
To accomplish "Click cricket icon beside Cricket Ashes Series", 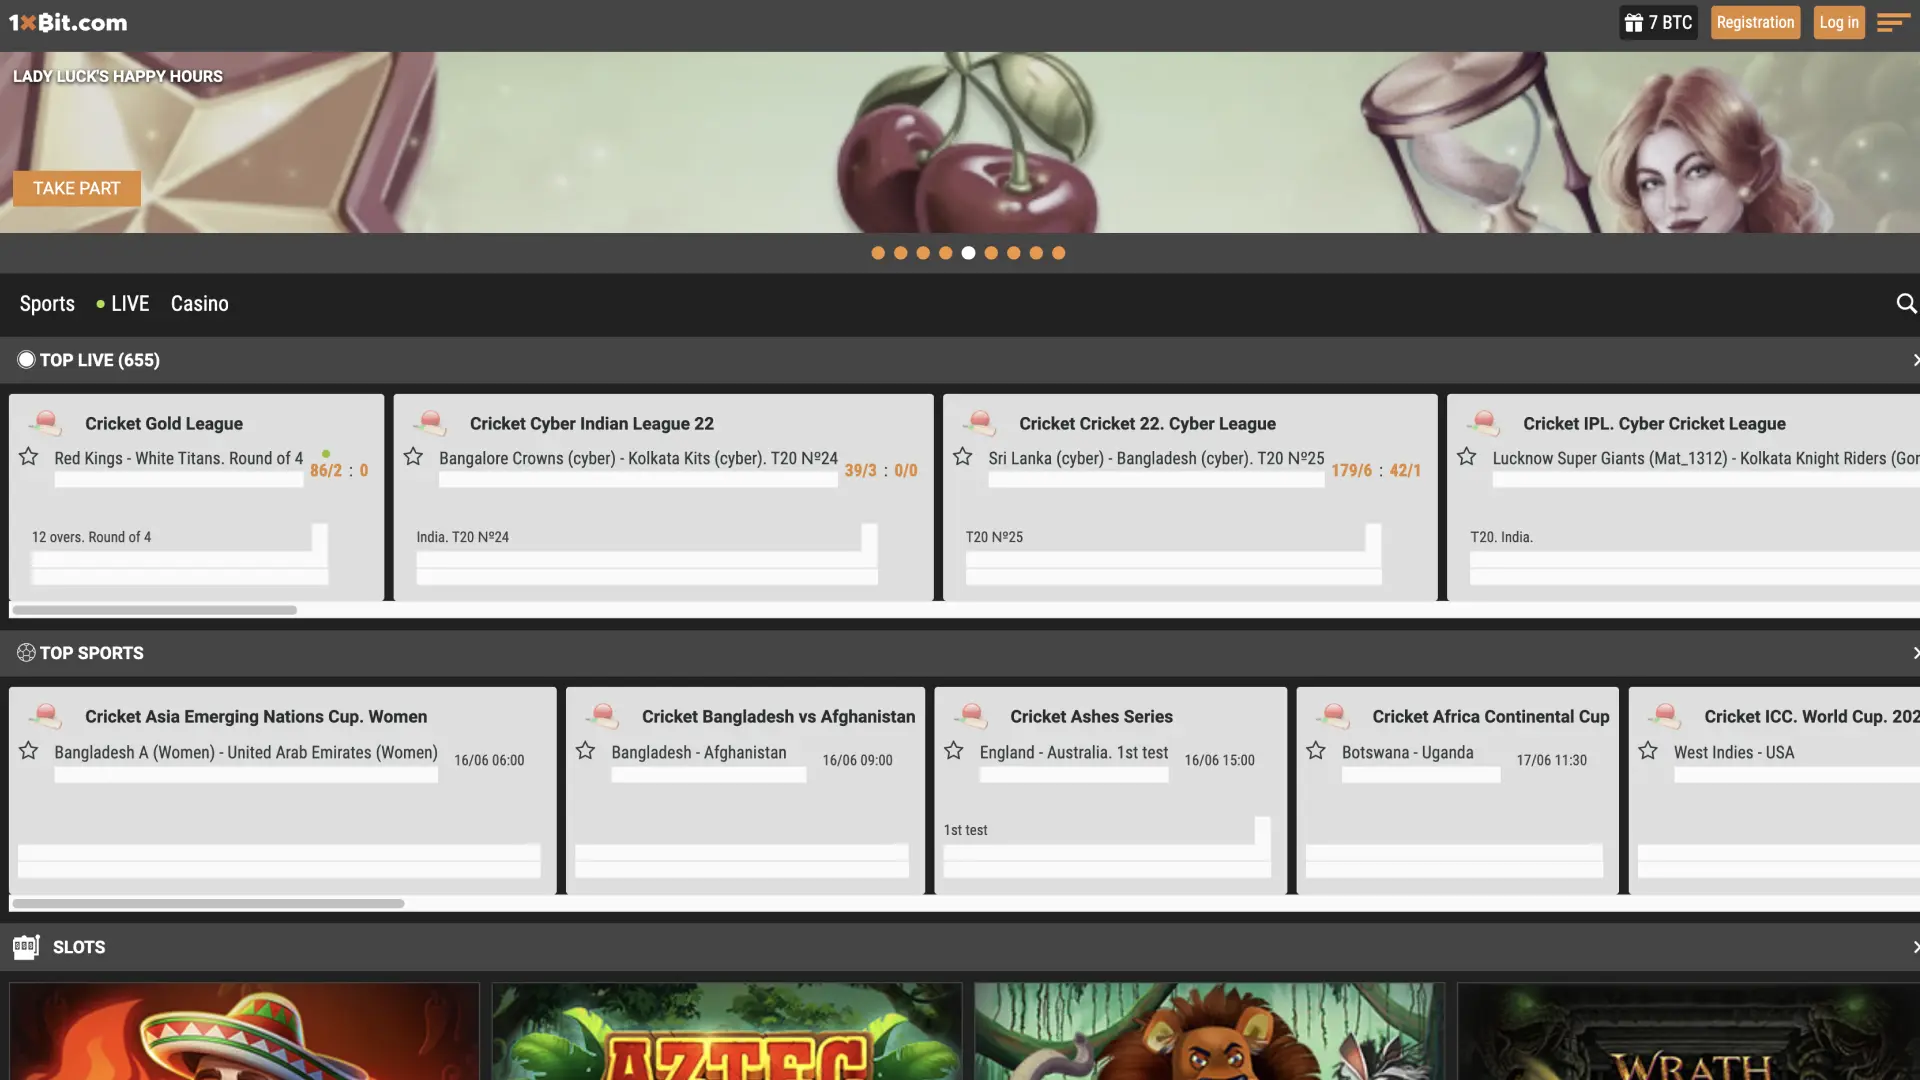I will click(970, 716).
